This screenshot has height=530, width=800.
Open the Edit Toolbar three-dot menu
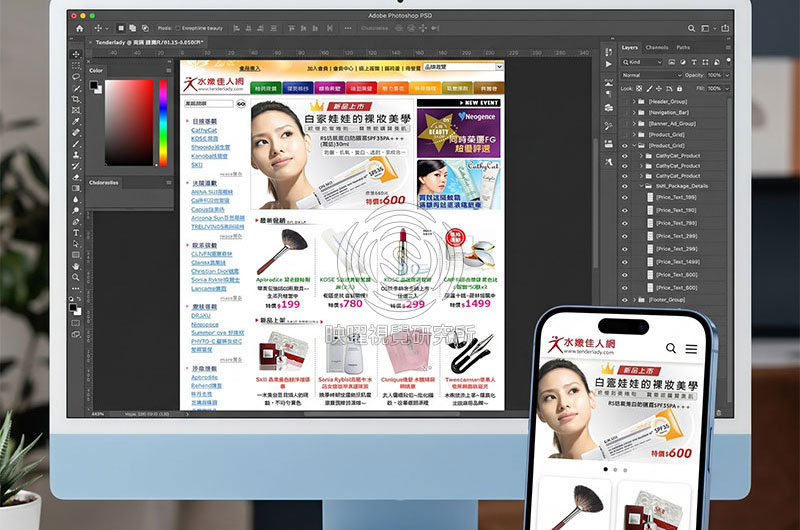click(x=76, y=289)
